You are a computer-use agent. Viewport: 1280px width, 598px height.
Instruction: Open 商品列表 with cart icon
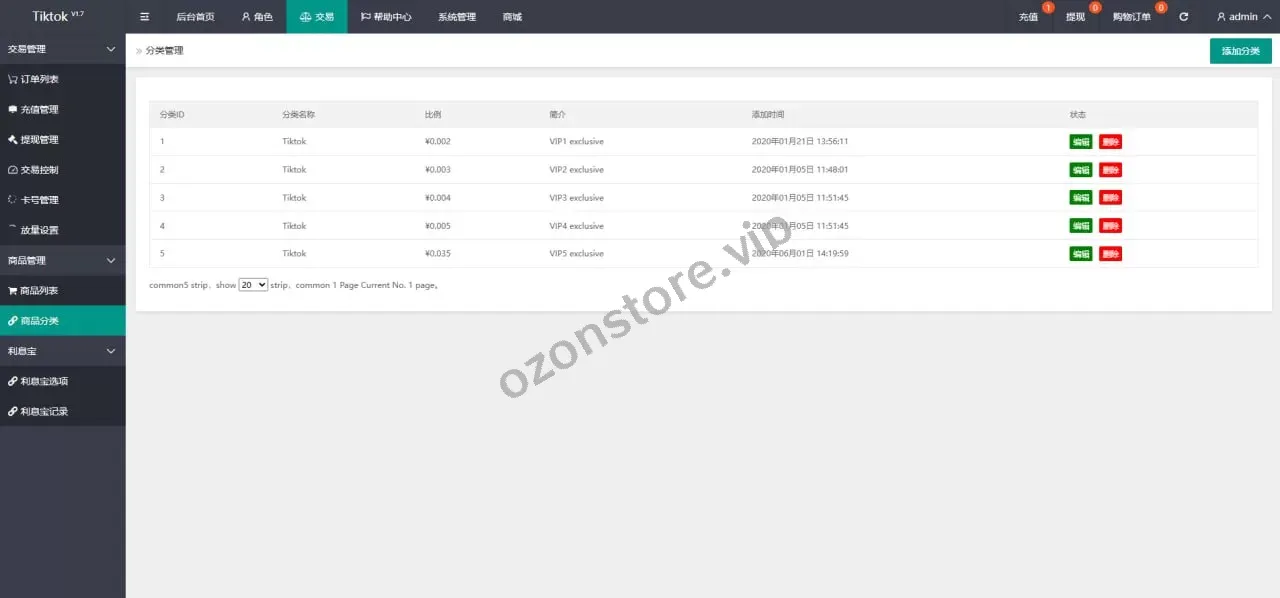pos(40,291)
